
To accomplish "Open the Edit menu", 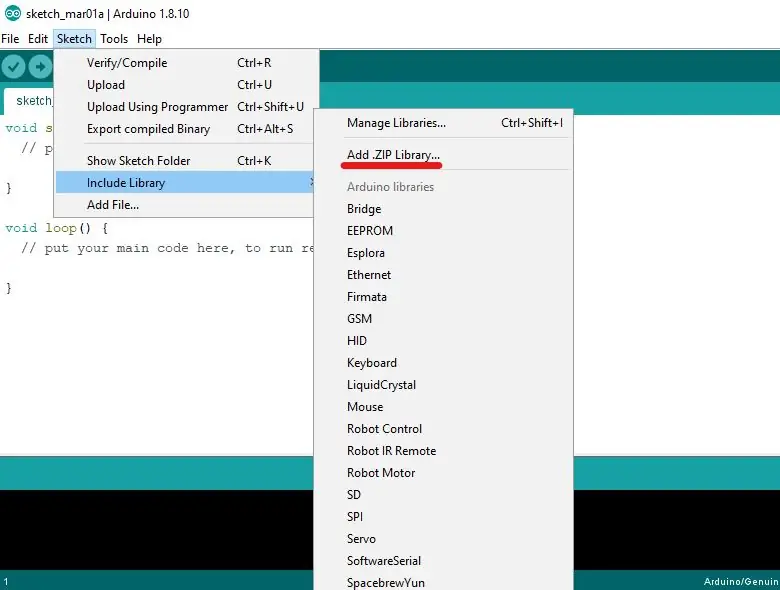I will click(38, 39).
